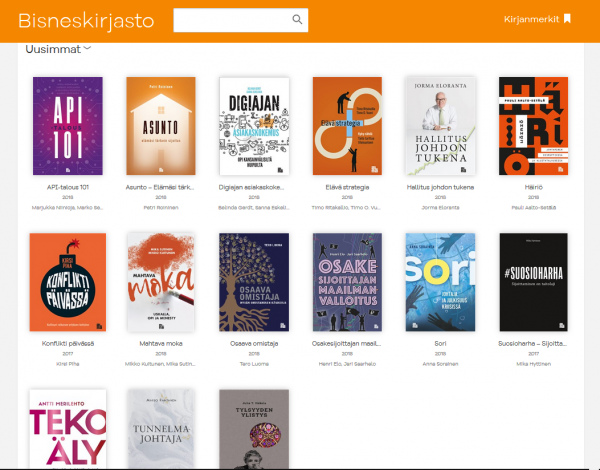Click the Digiajan asiakaskoke... title

tap(251, 187)
